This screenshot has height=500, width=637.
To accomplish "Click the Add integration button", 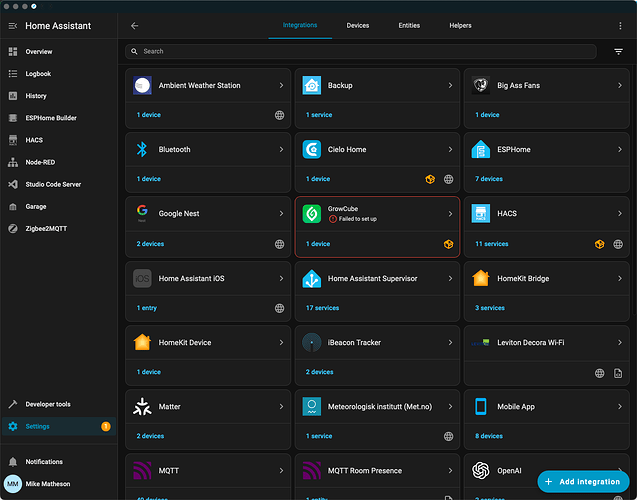I will click(x=583, y=481).
